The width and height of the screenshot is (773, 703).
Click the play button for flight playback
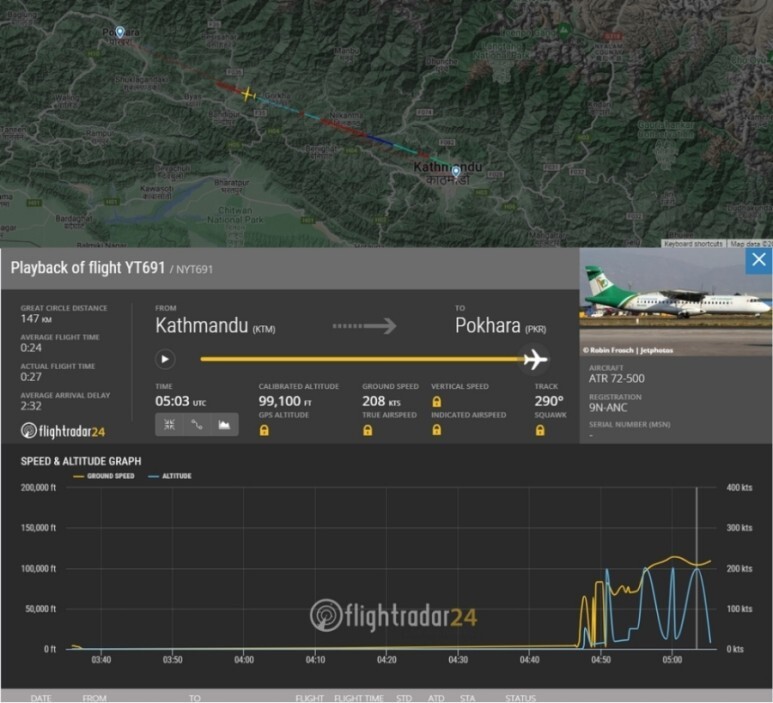tap(165, 359)
